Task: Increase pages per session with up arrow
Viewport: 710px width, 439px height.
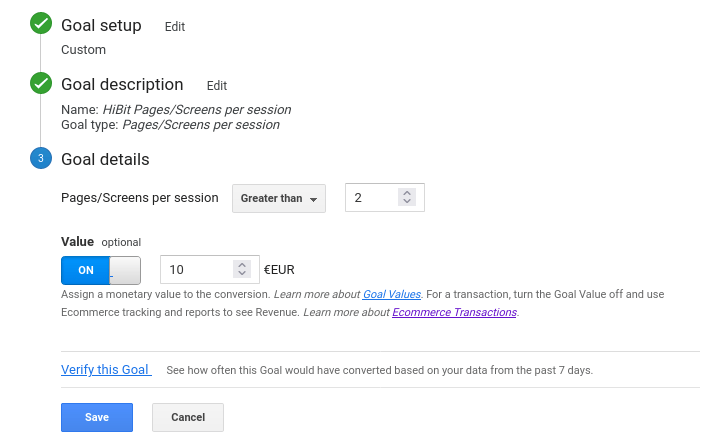Action: pos(407,193)
